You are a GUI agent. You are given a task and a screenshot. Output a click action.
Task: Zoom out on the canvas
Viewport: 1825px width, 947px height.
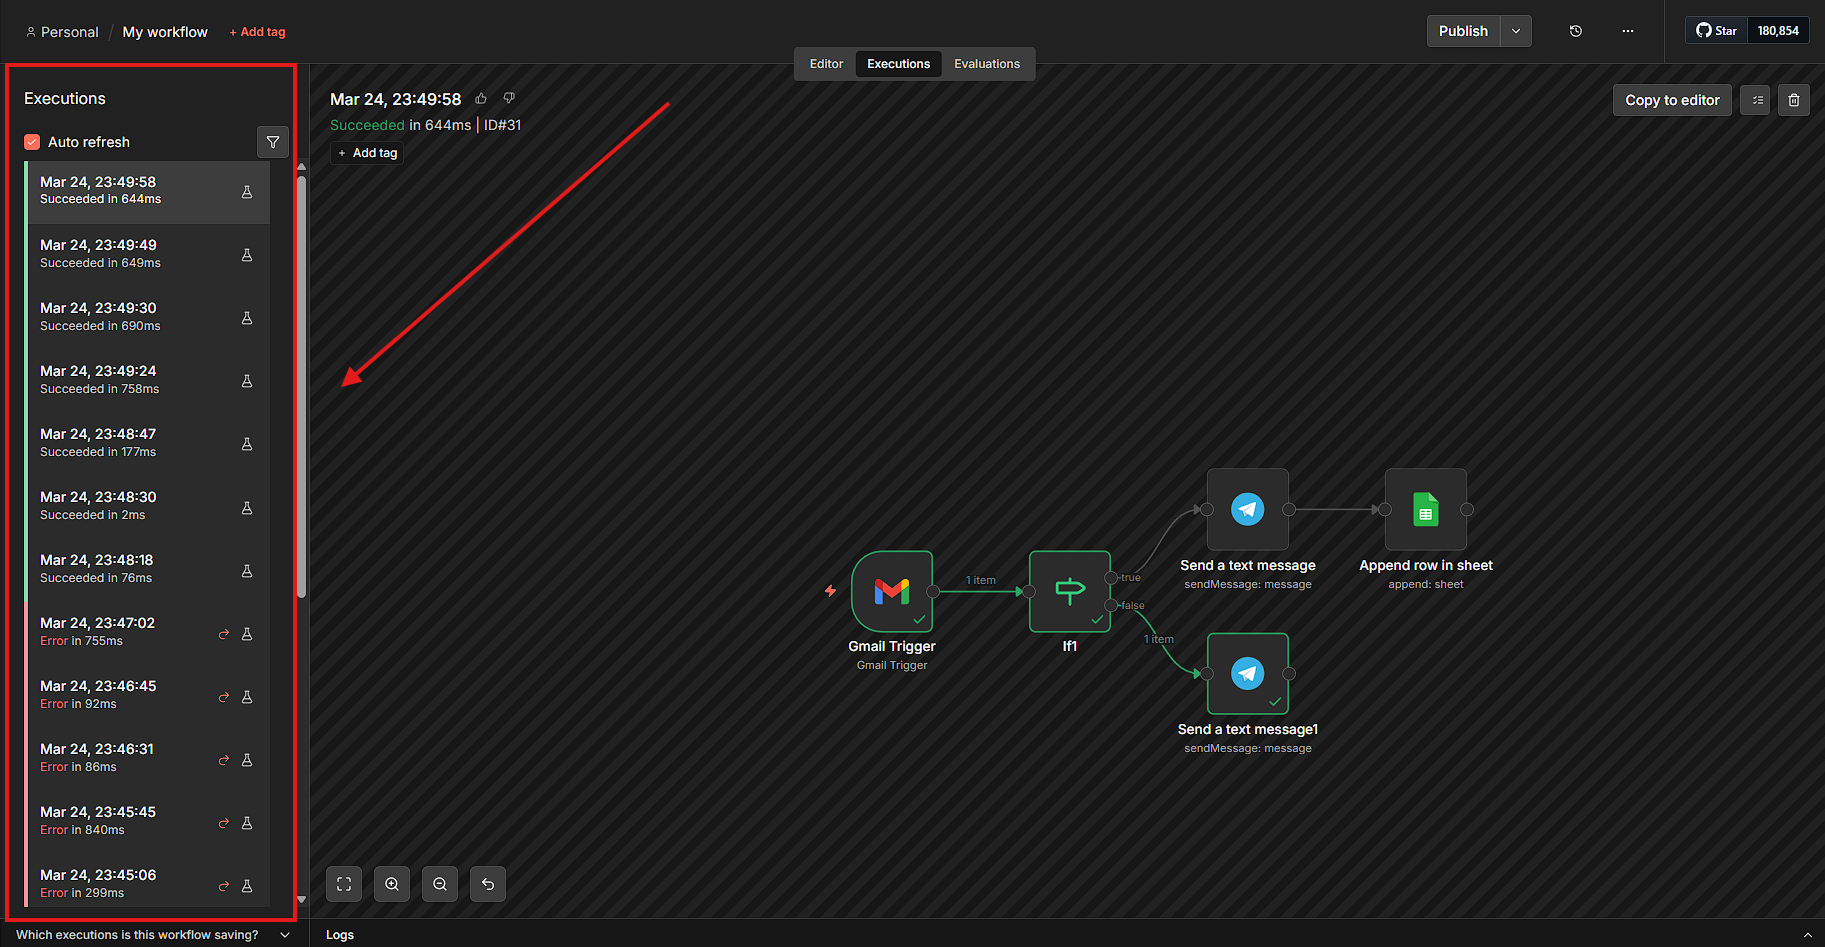tap(440, 884)
